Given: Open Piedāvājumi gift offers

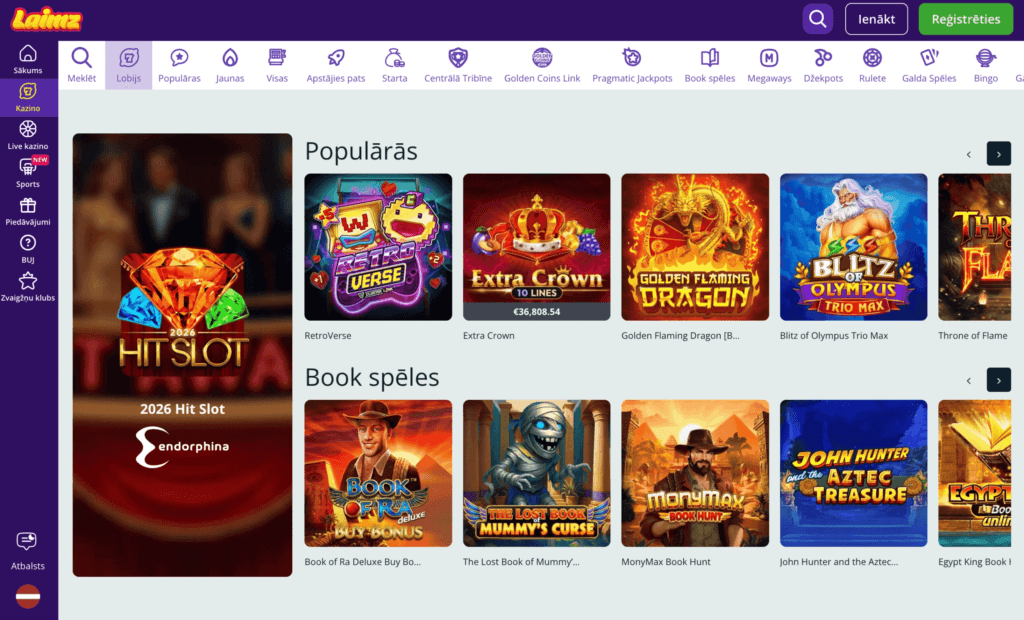Looking at the screenshot, I should (28, 211).
